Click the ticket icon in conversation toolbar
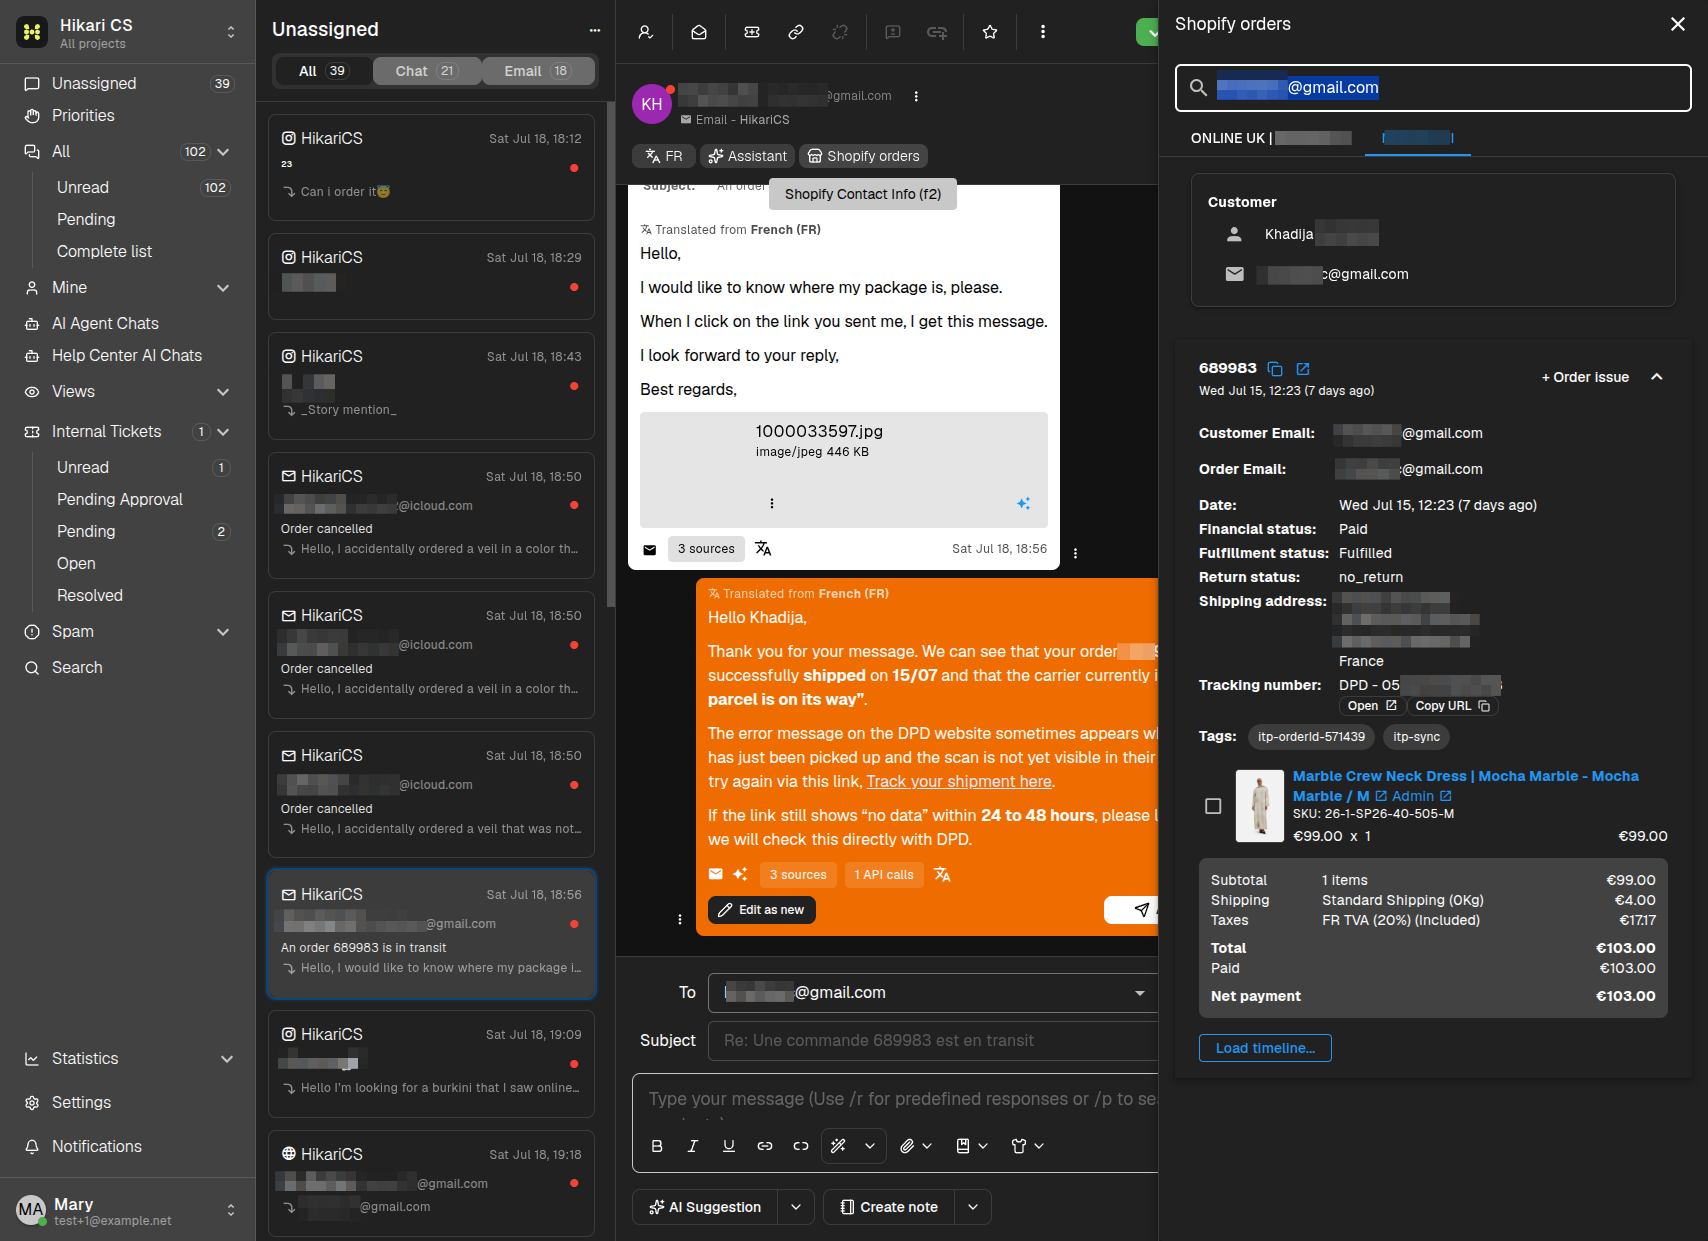 (752, 32)
